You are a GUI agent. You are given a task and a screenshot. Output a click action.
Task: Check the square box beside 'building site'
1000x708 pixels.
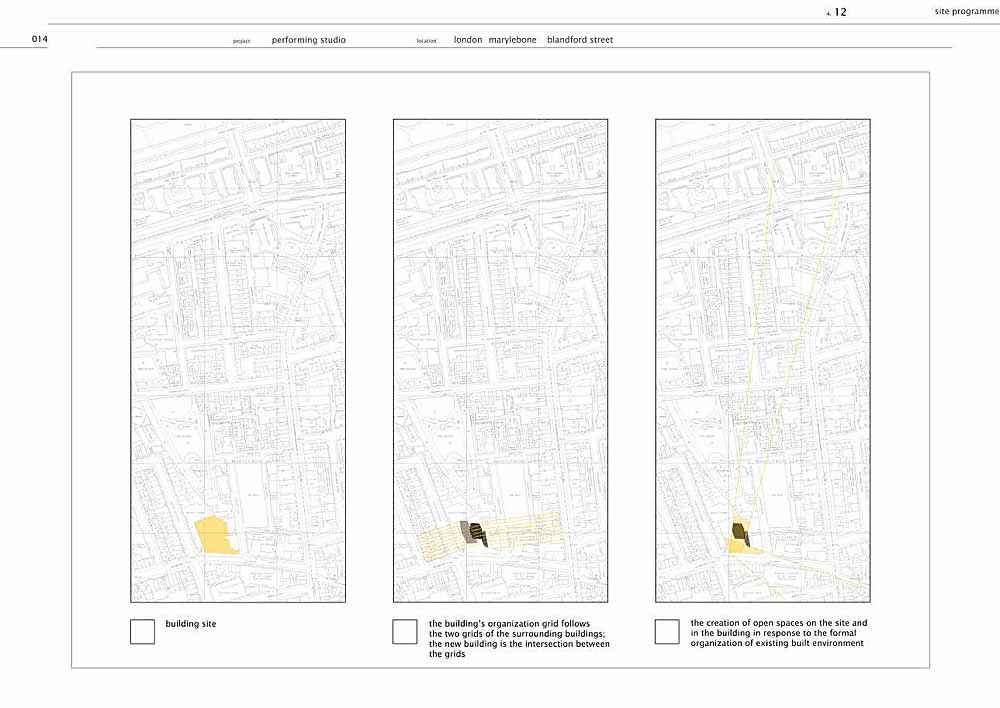tap(142, 631)
